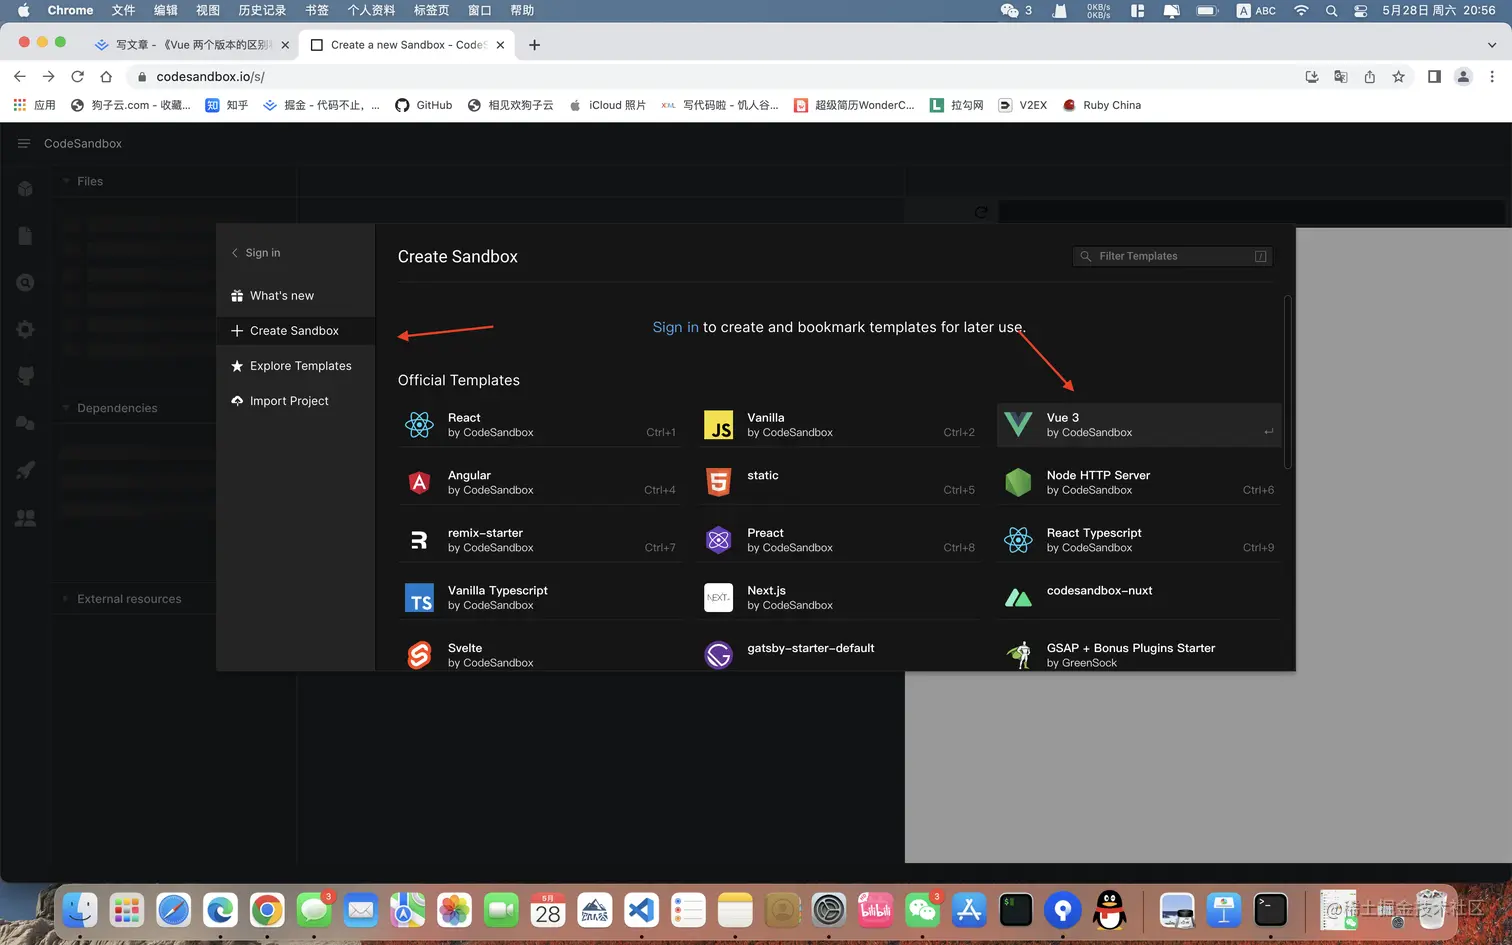The image size is (1512, 945).
Task: Open a new Chrome tab
Action: click(x=534, y=45)
